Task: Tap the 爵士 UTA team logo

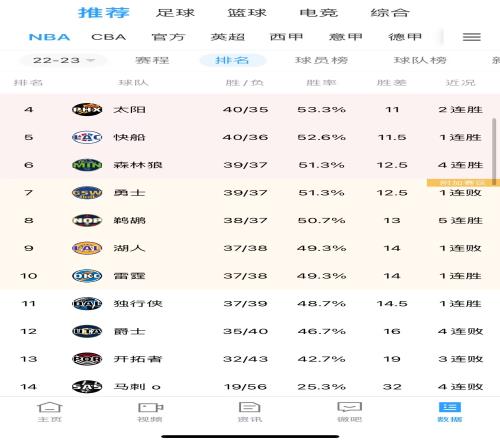Action: [x=87, y=331]
